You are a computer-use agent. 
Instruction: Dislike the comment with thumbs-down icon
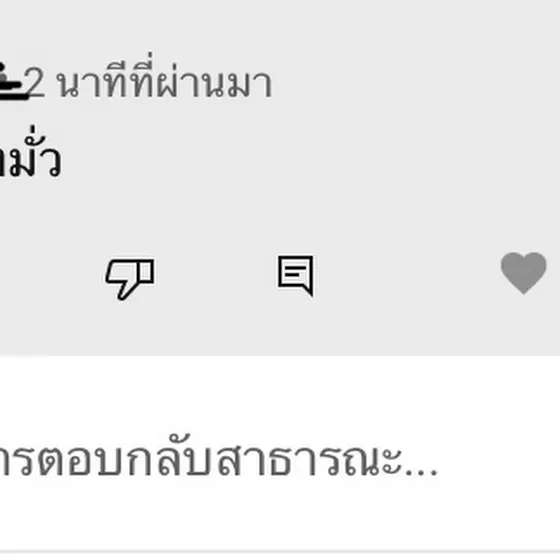pos(130,279)
